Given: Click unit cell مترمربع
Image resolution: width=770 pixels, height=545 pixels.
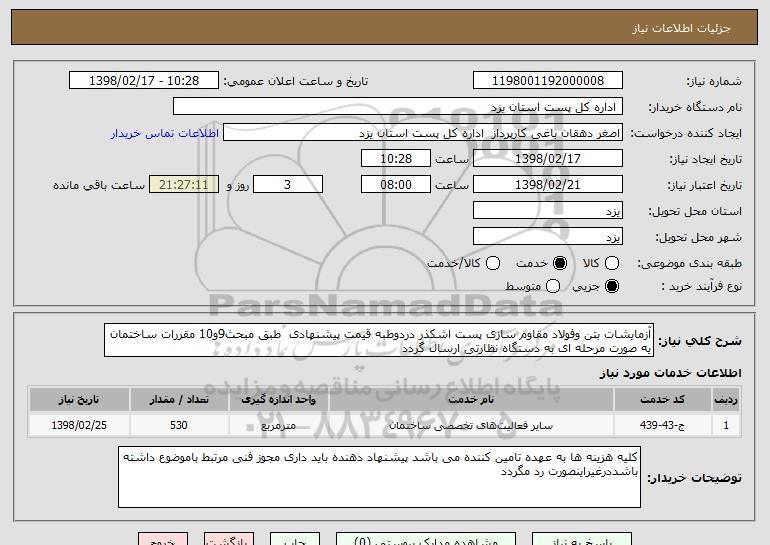Looking at the screenshot, I should [278, 425].
